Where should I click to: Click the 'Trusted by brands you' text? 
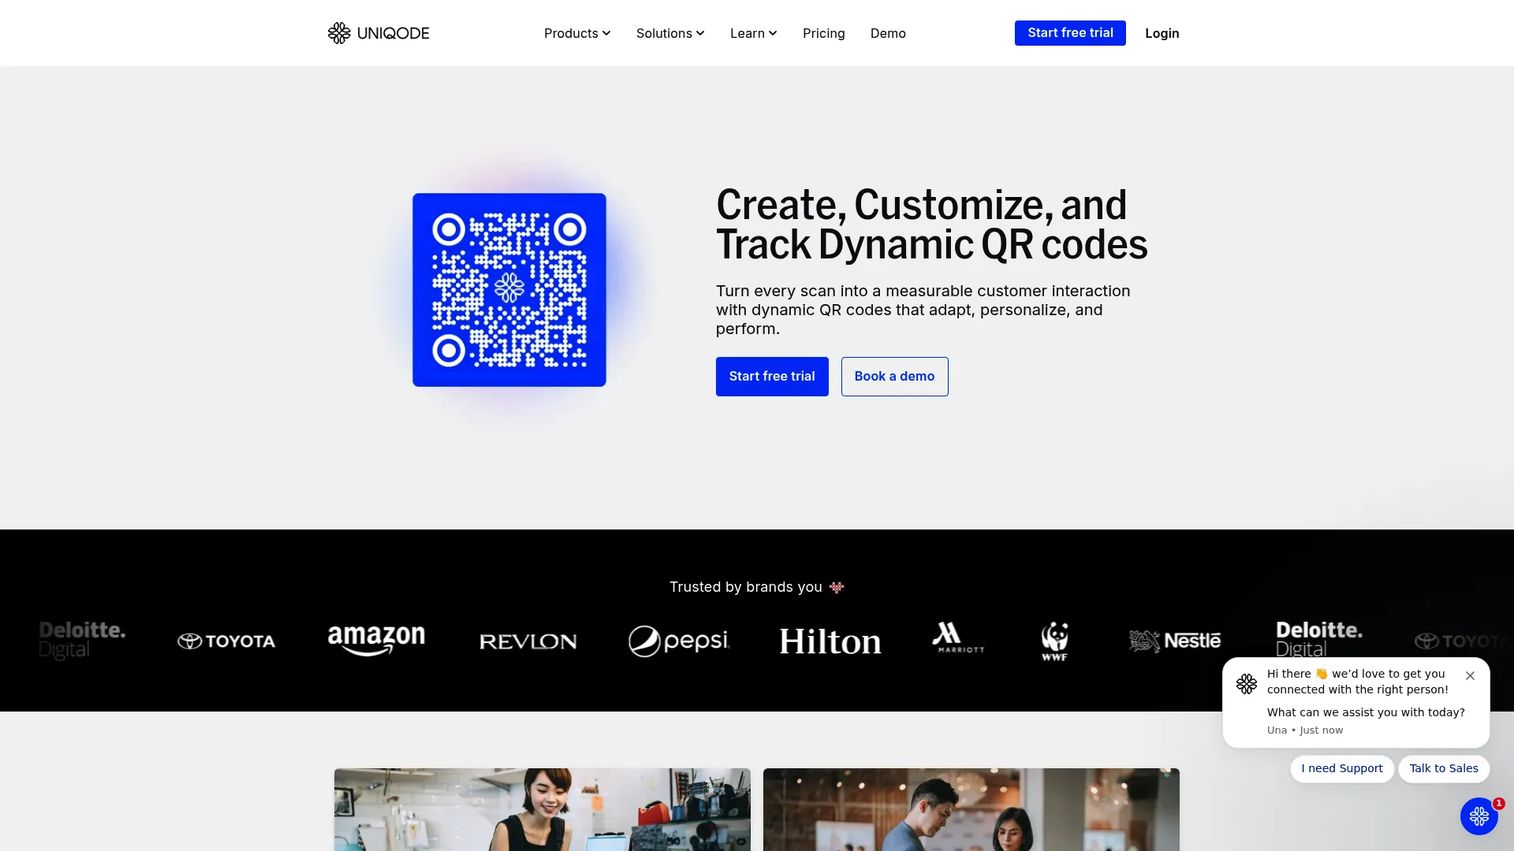pos(746,587)
